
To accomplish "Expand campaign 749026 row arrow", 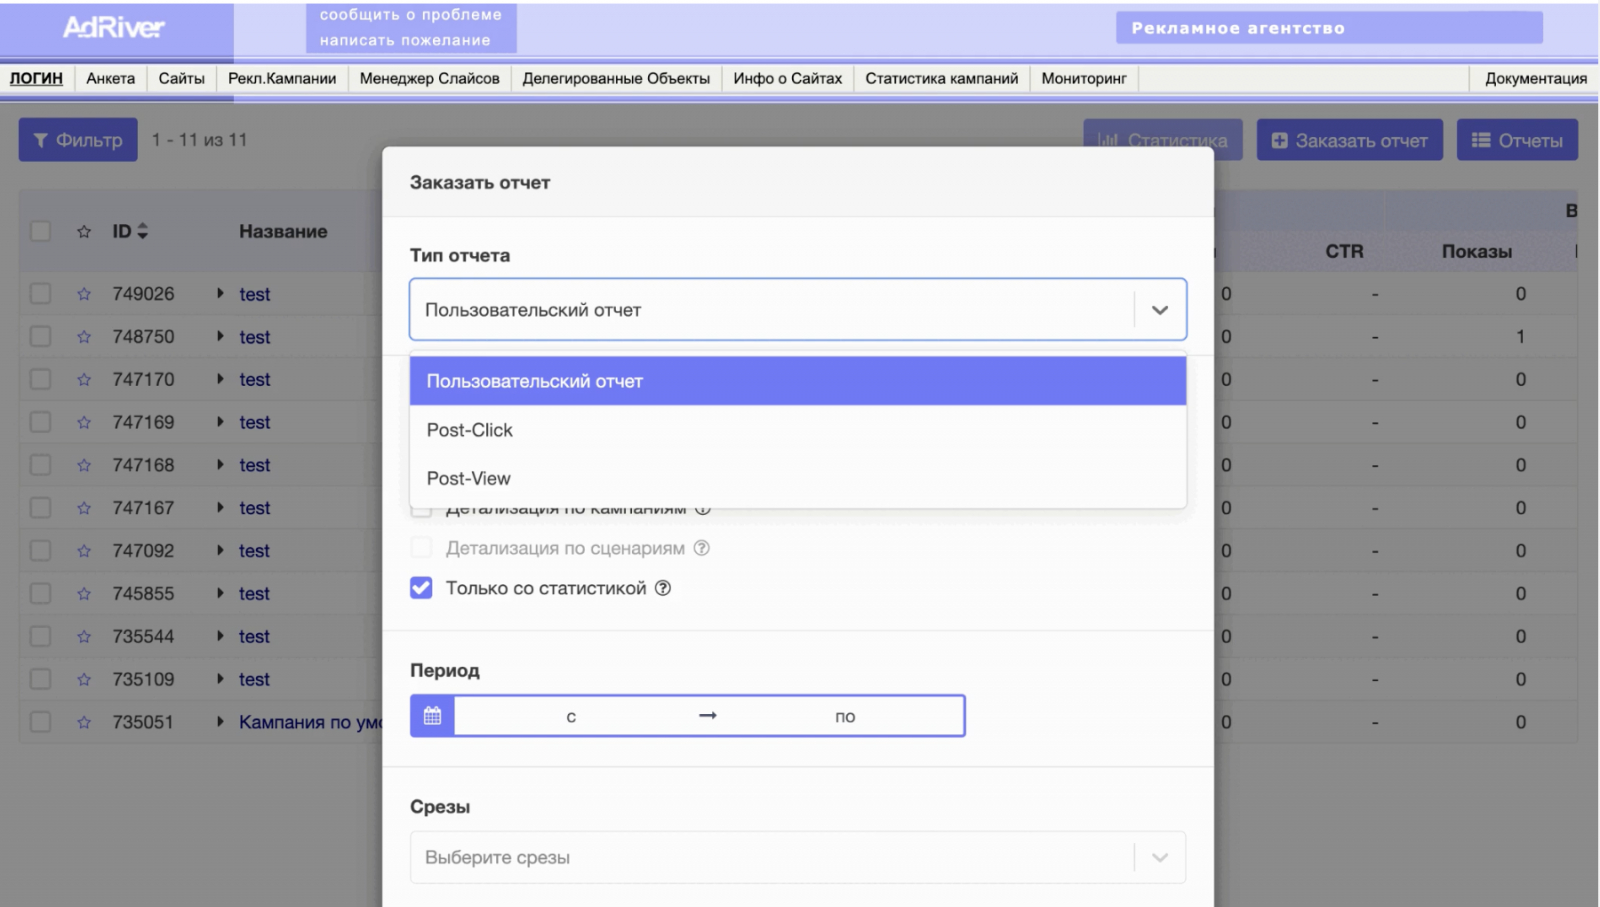I will pyautogui.click(x=220, y=293).
